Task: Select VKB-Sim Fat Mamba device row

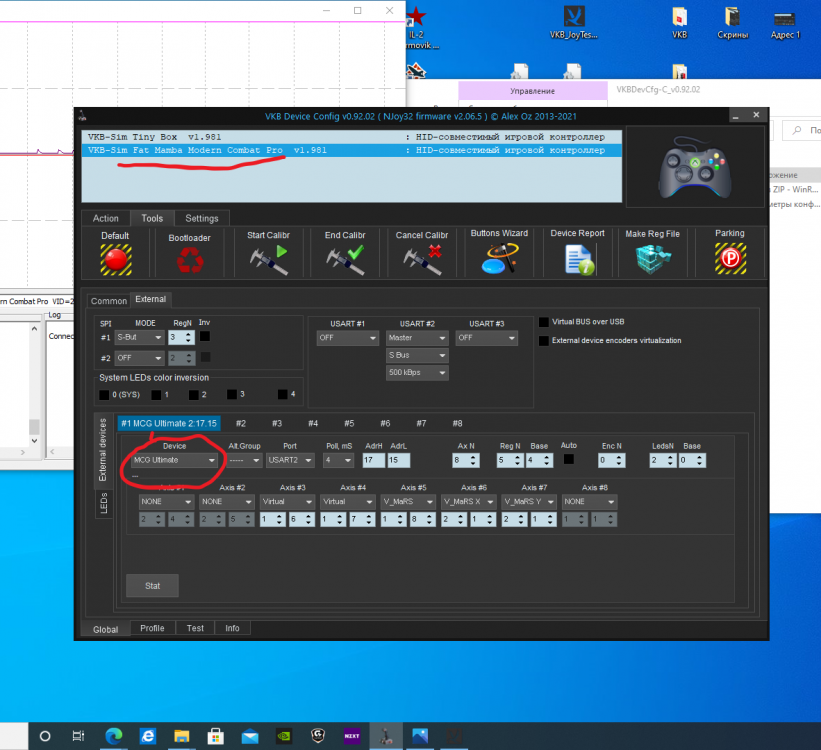Action: (x=351, y=150)
